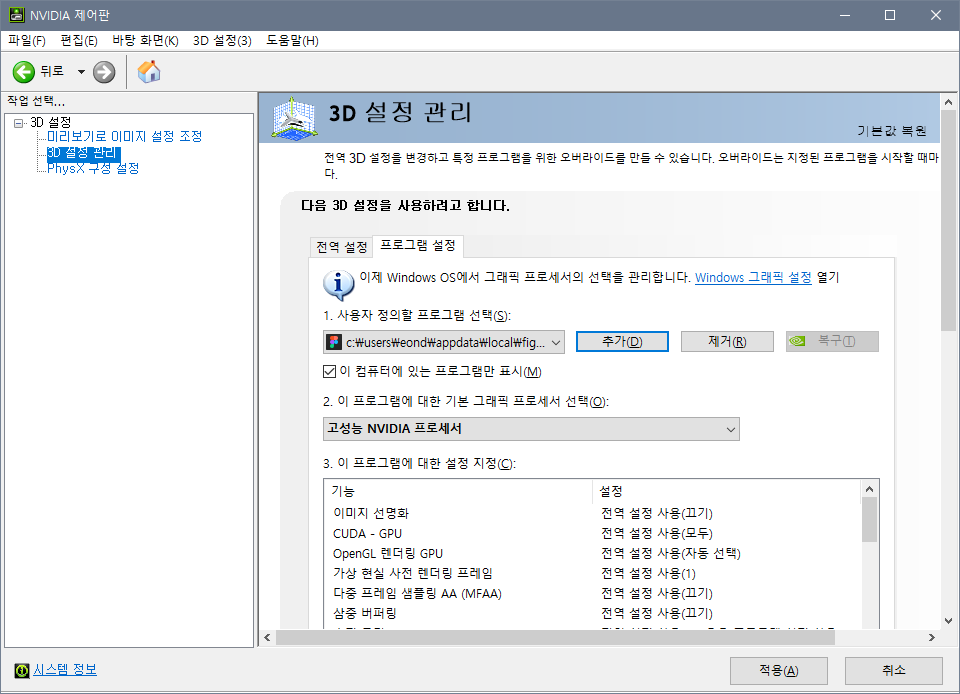
Task: Click horizontal scrollbar right arrow
Action: [932, 638]
